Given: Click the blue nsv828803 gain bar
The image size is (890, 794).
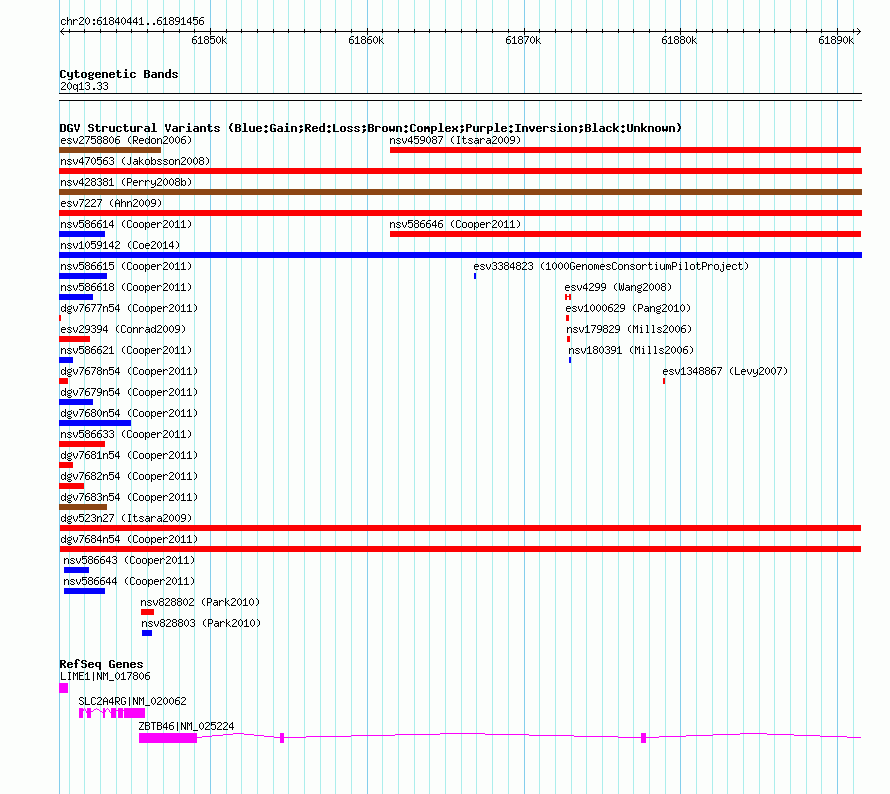Looking at the screenshot, I should (147, 633).
